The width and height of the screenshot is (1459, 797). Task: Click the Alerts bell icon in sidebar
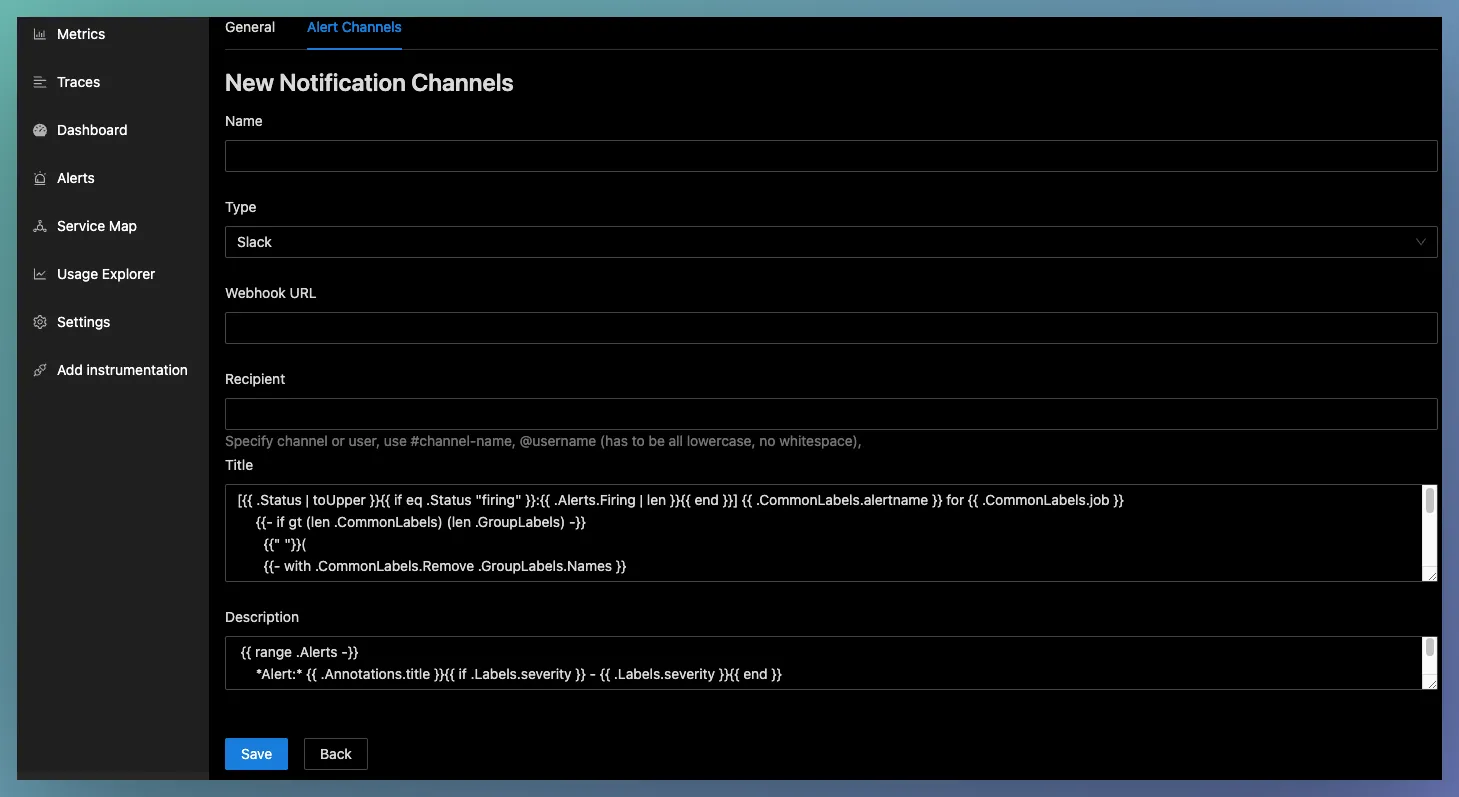click(40, 178)
